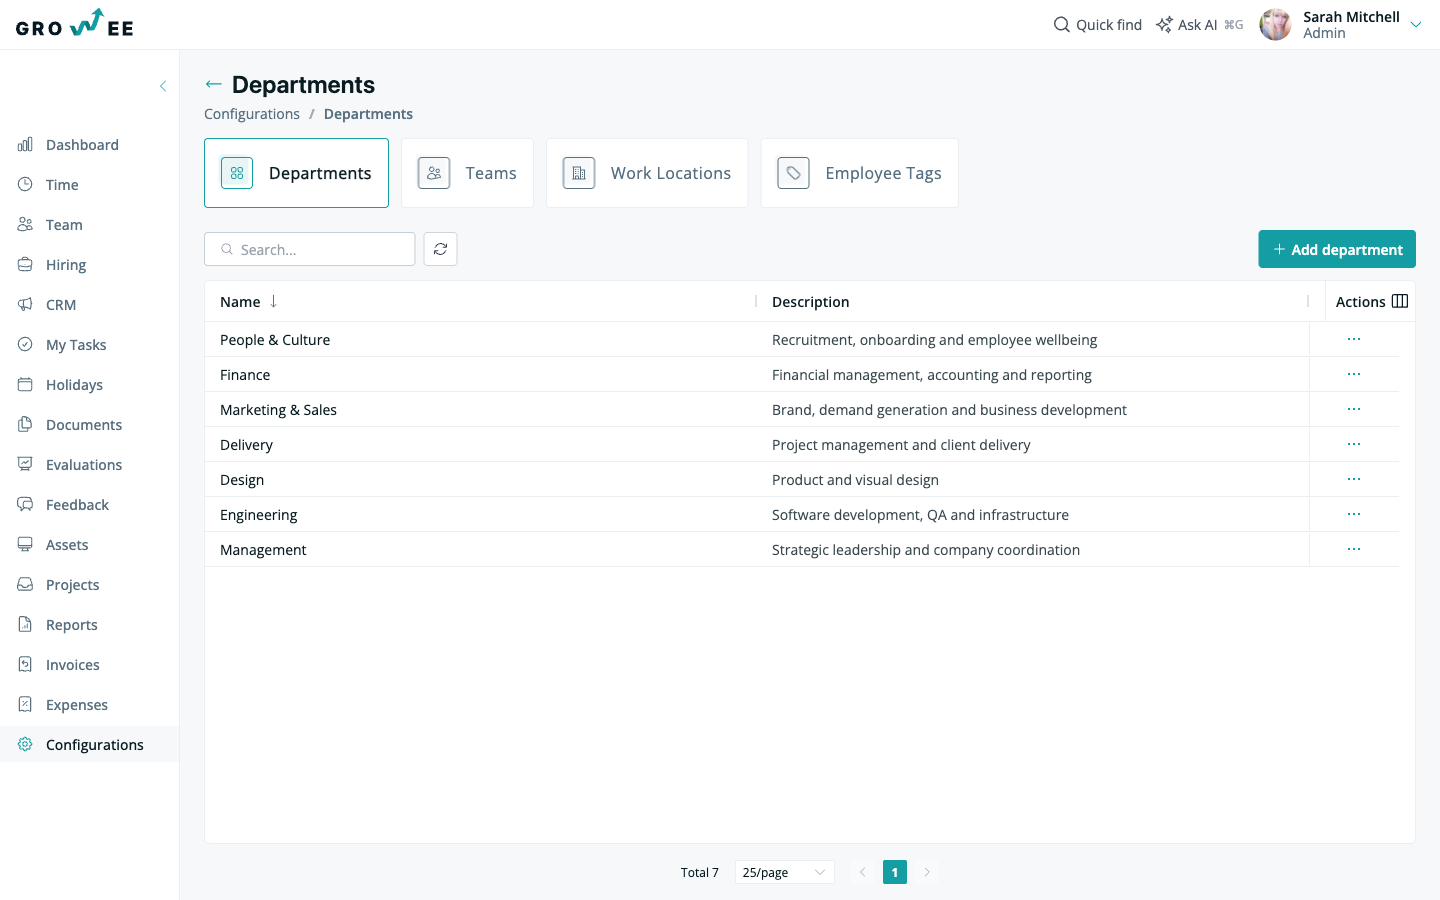Open actions menu for Delivery row
The image size is (1440, 900).
click(1354, 444)
